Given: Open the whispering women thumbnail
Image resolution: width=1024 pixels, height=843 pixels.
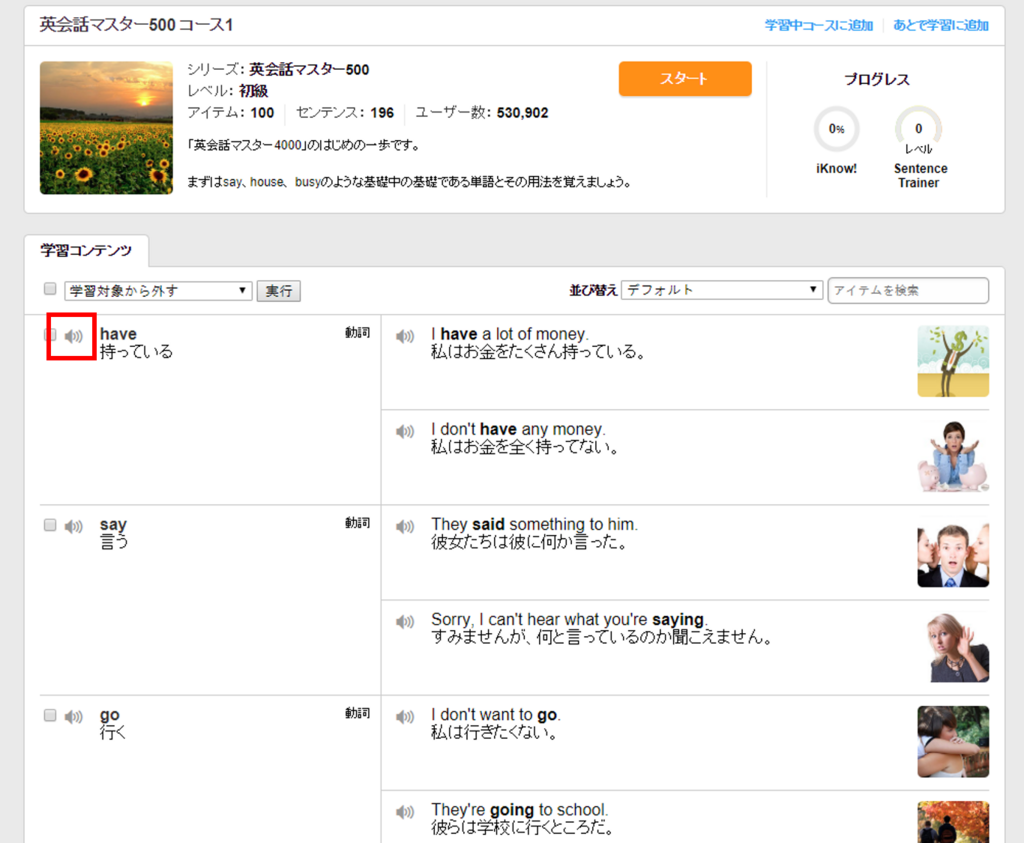Looking at the screenshot, I should [953, 552].
